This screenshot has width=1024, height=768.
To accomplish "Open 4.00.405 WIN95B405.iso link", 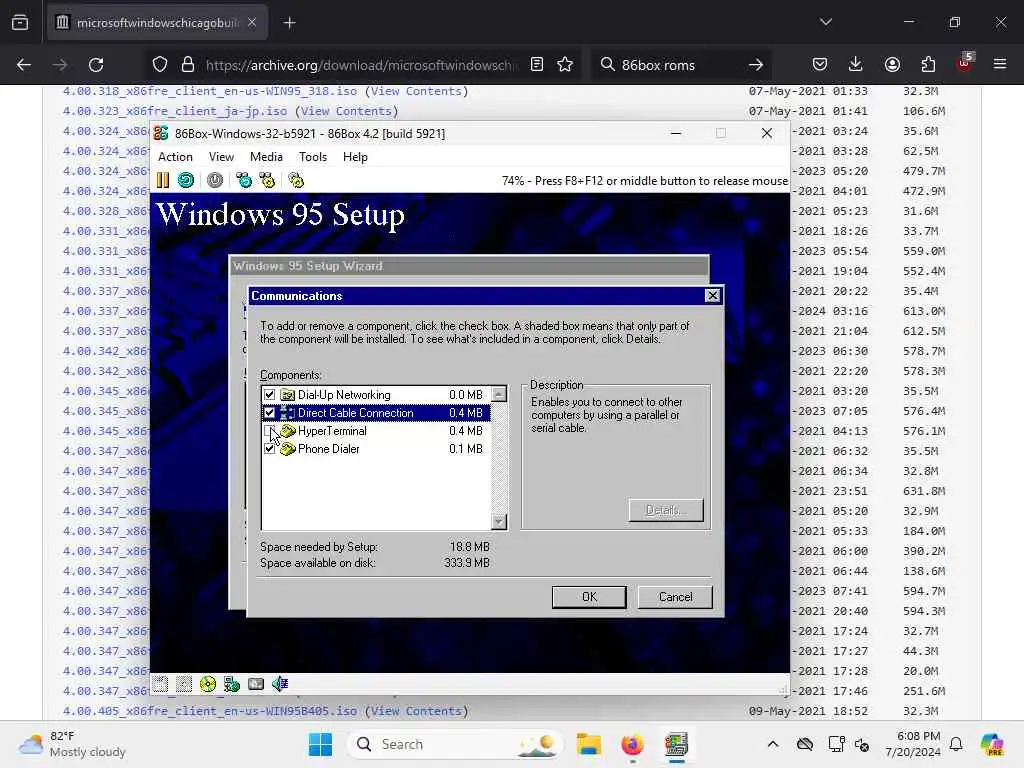I will pyautogui.click(x=210, y=711).
